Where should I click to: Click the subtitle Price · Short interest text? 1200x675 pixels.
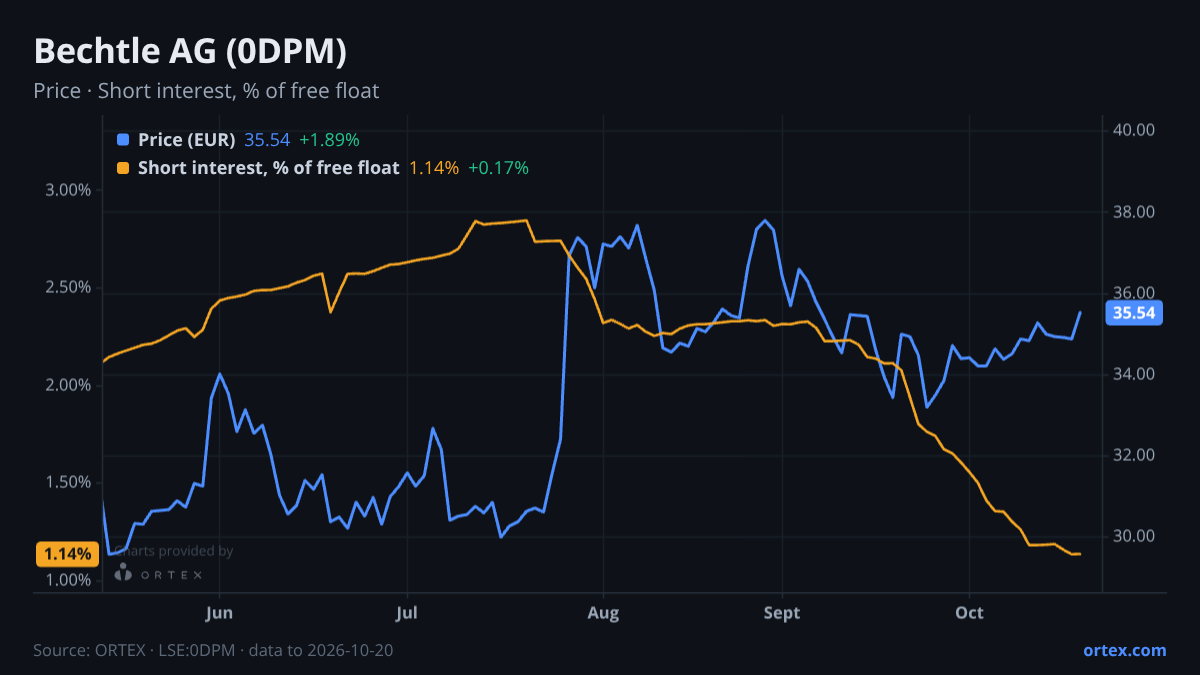(x=206, y=91)
